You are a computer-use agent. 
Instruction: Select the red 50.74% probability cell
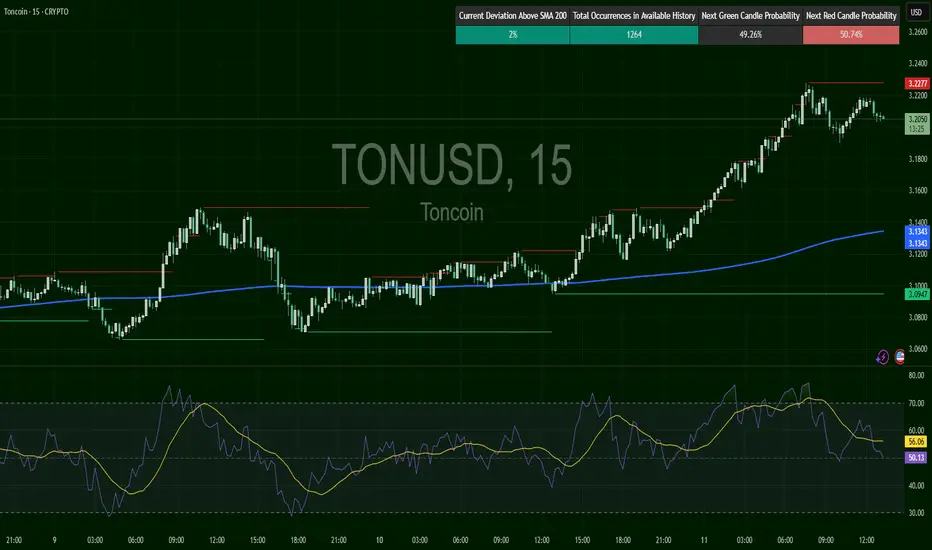(851, 34)
